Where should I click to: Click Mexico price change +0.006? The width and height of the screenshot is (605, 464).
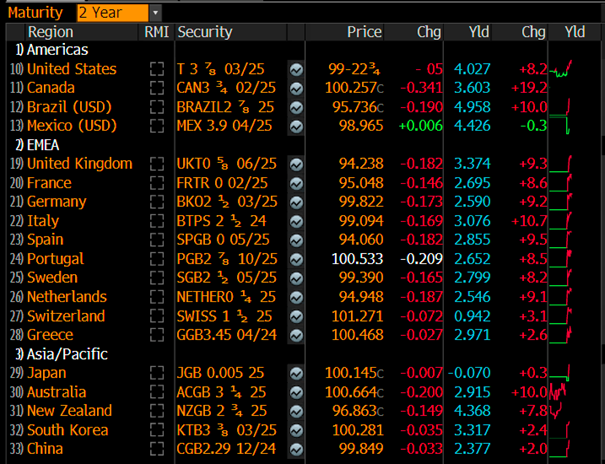[x=421, y=126]
